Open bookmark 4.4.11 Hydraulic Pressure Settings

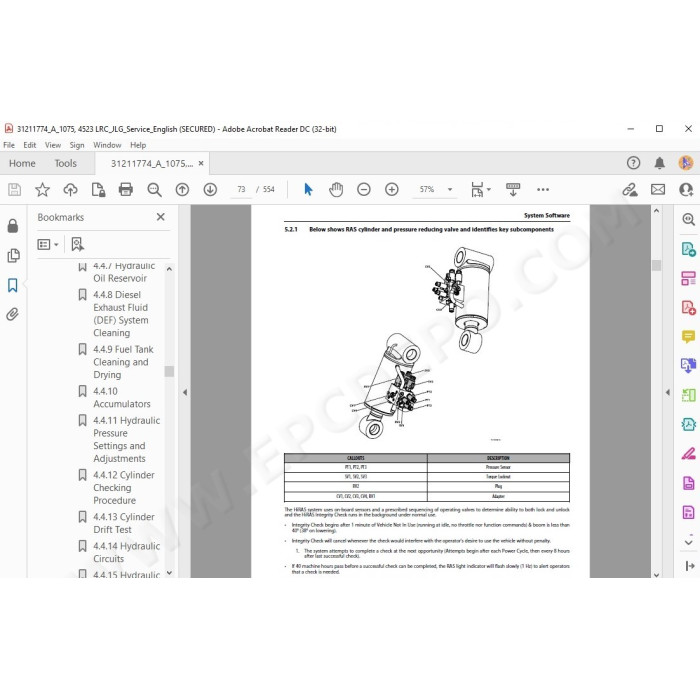(x=126, y=439)
